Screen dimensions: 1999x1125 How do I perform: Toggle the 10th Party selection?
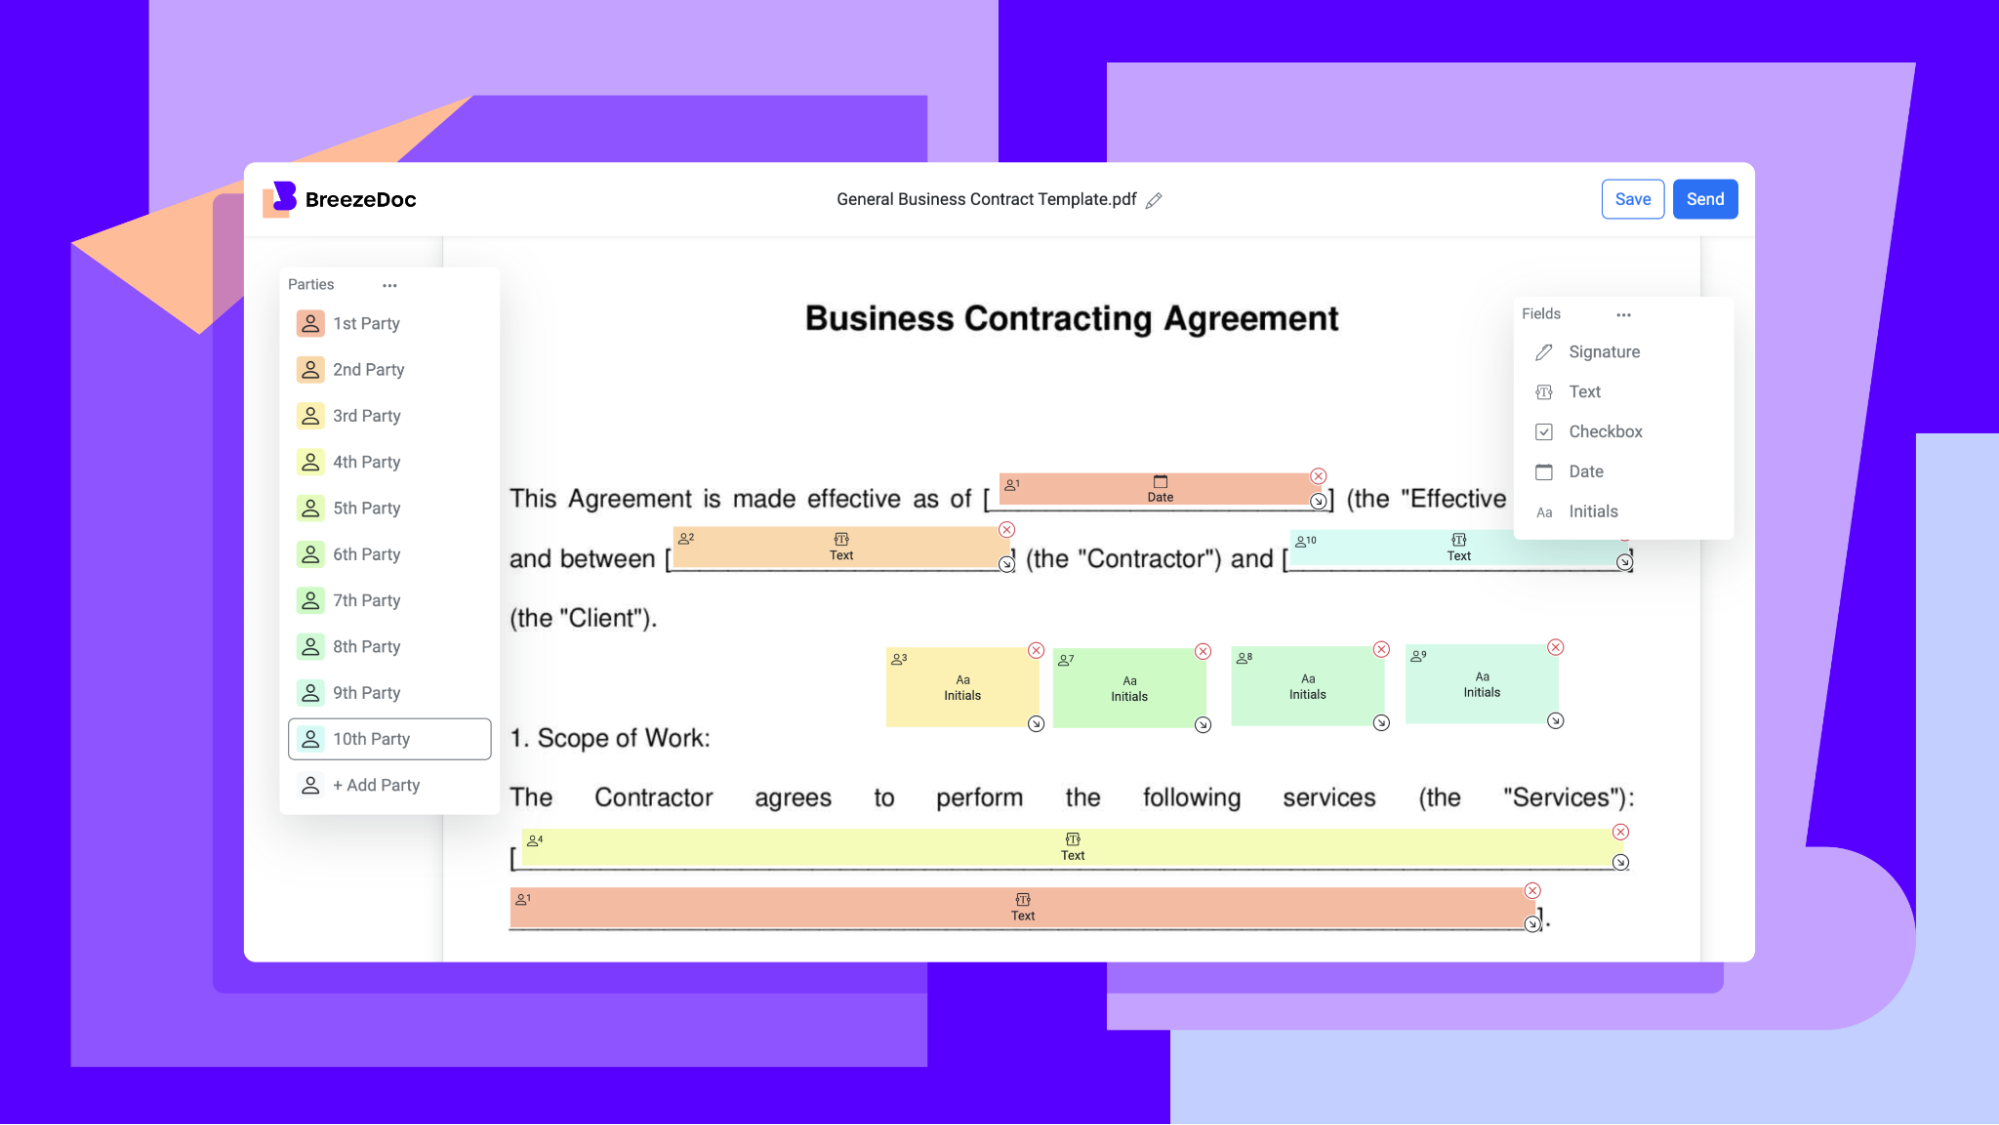[x=389, y=739]
